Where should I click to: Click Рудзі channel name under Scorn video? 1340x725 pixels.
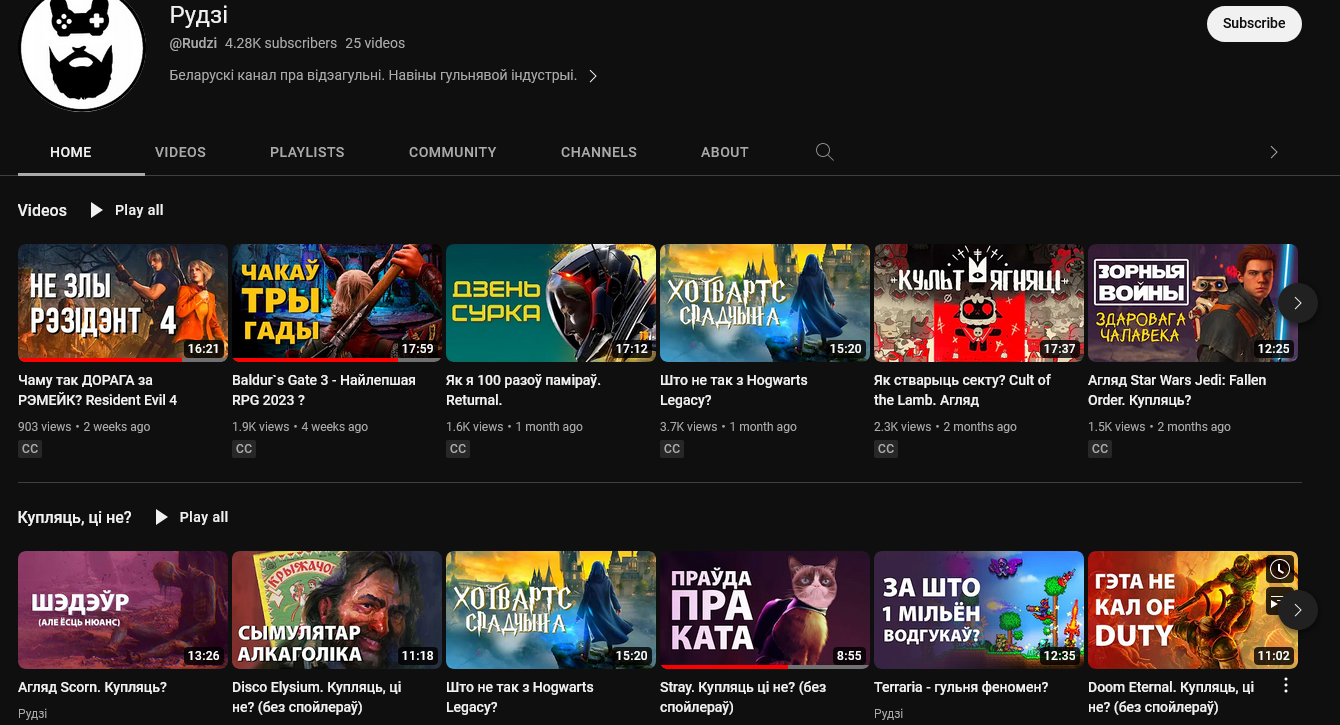click(x=32, y=714)
